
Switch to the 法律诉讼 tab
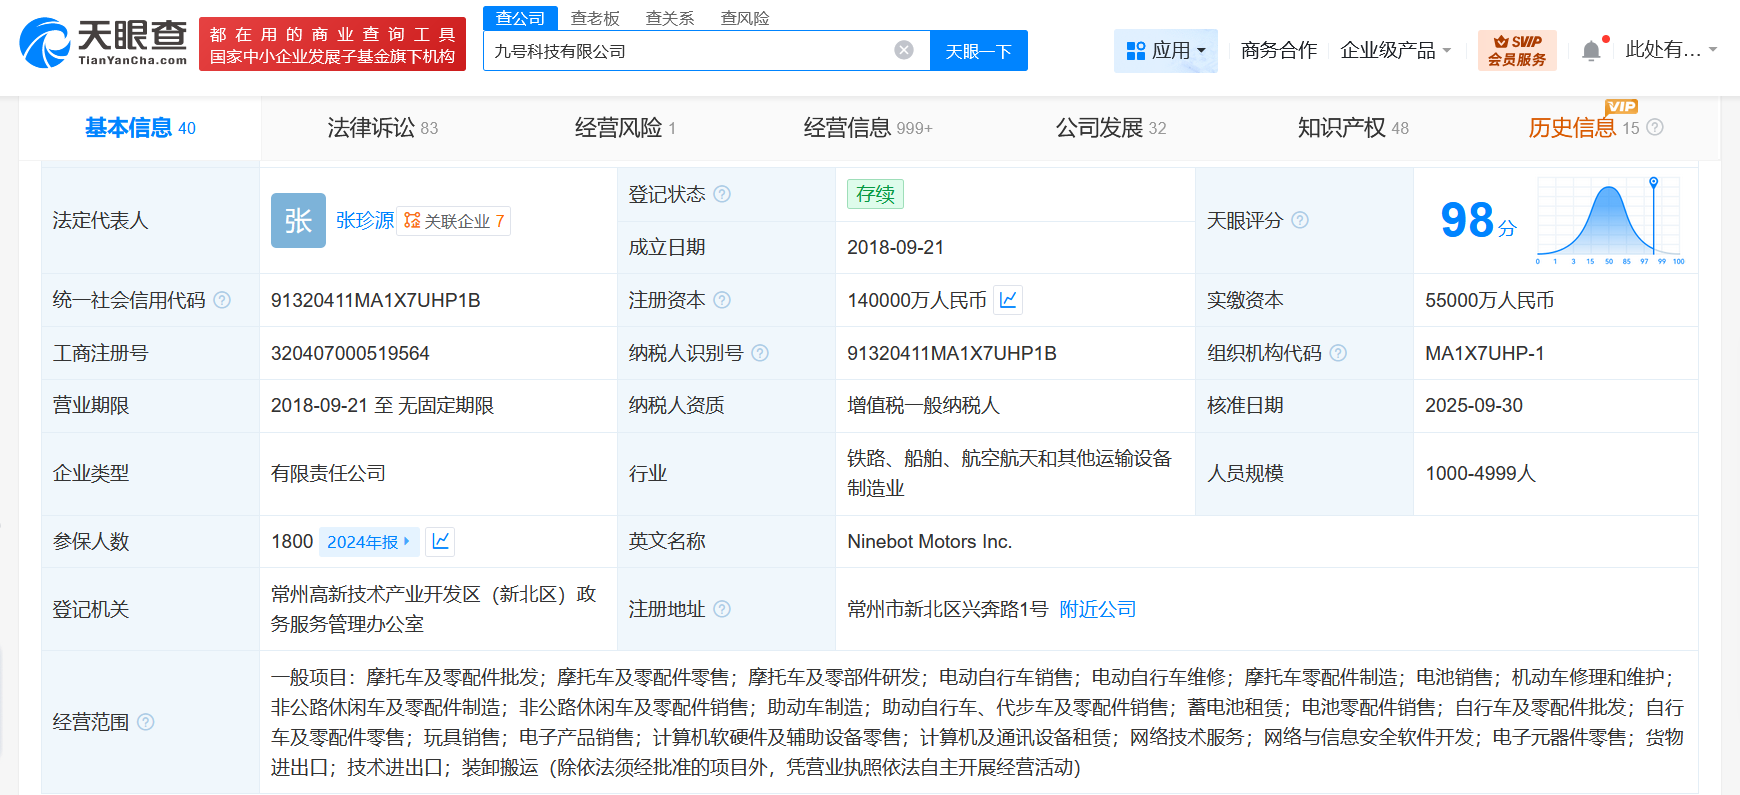tap(382, 128)
